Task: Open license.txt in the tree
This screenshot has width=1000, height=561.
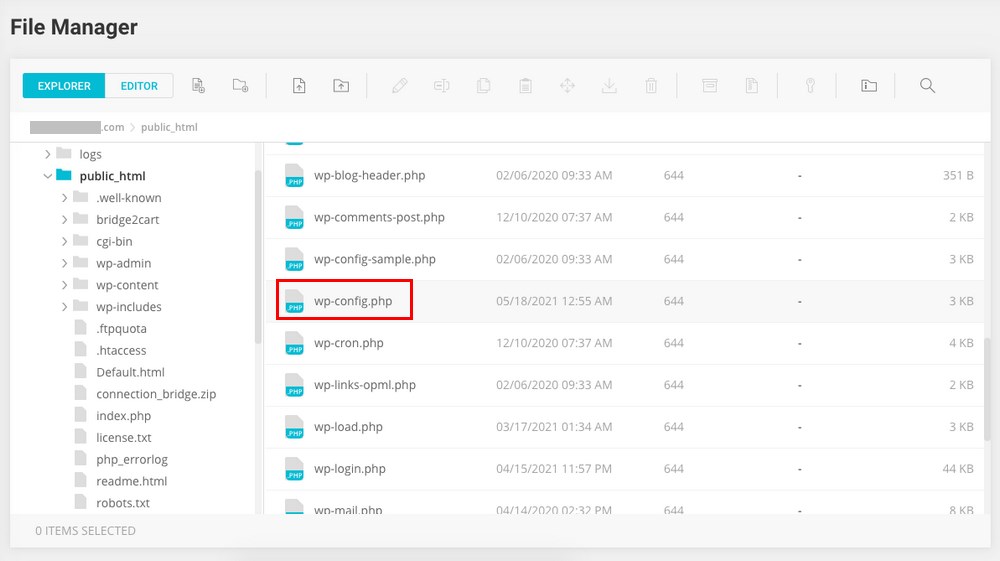Action: pyautogui.click(x=124, y=437)
